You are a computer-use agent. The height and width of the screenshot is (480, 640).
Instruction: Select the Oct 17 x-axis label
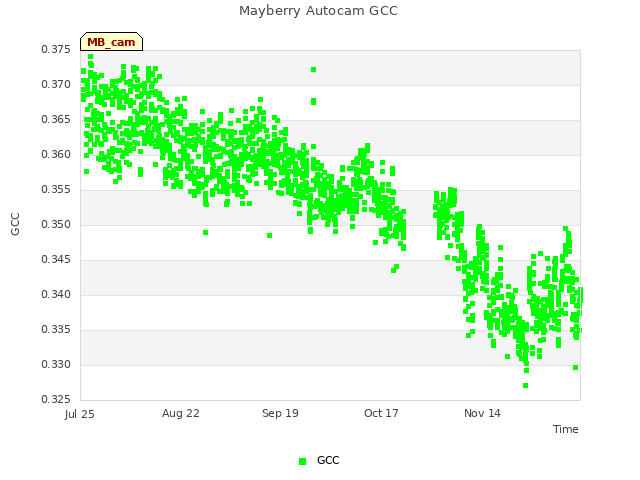coord(381,413)
